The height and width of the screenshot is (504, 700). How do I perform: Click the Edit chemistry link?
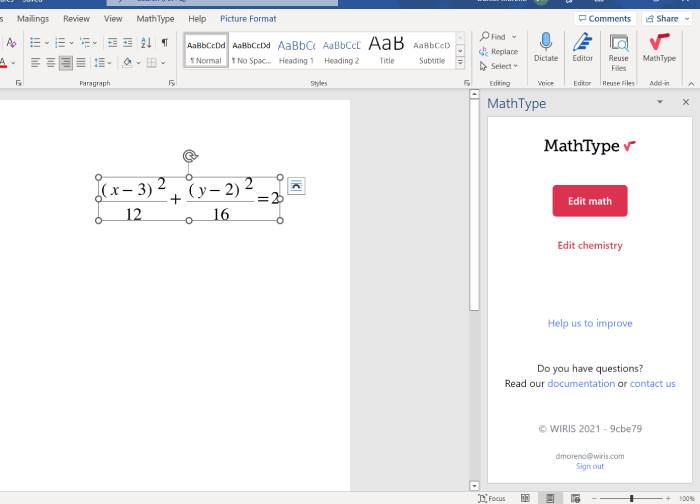pyautogui.click(x=590, y=245)
